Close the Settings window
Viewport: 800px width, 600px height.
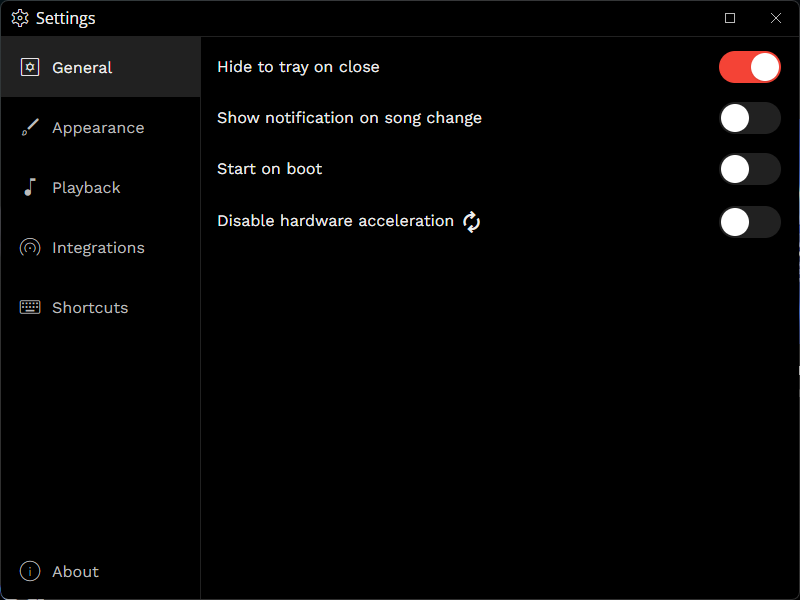pyautogui.click(x=776, y=18)
